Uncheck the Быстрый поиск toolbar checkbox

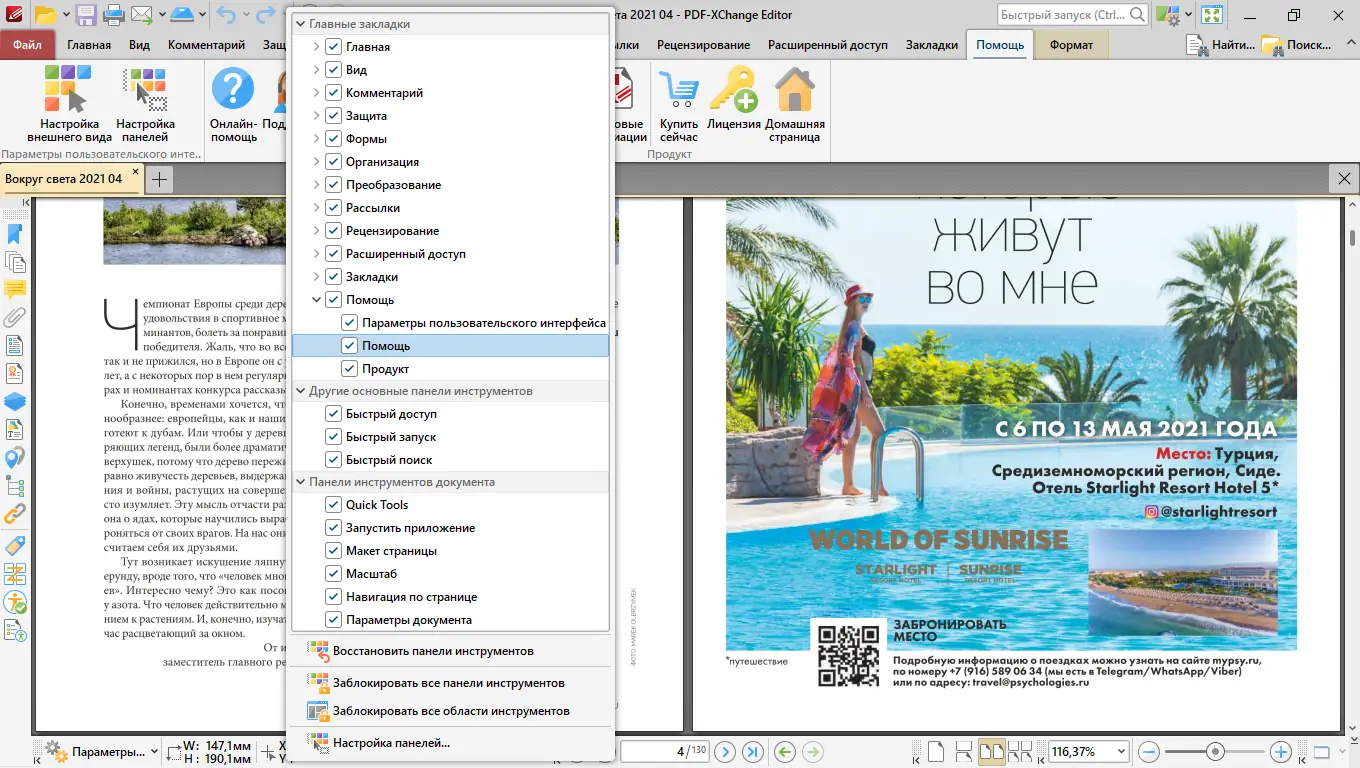click(333, 459)
